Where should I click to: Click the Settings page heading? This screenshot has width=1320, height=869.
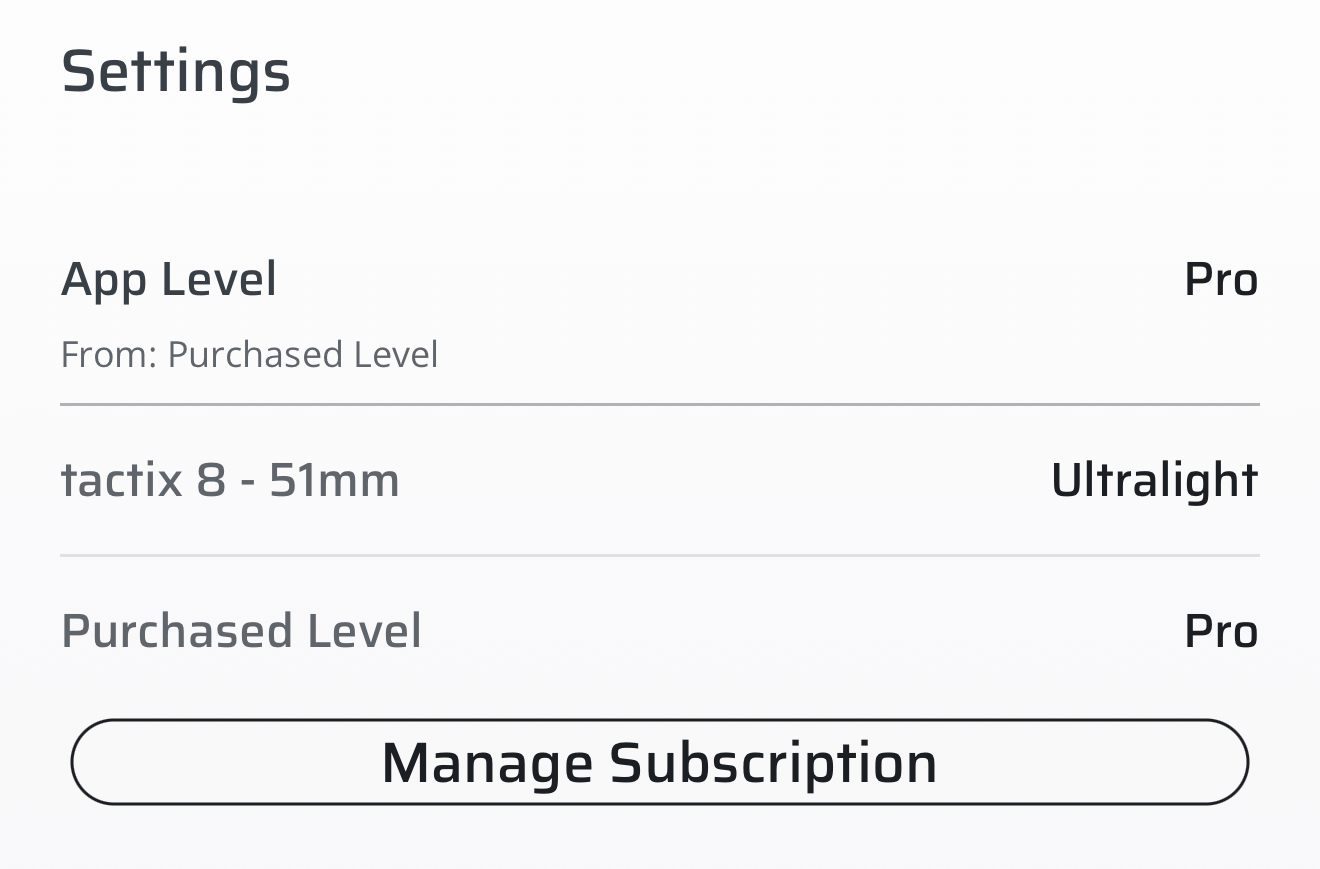point(176,72)
